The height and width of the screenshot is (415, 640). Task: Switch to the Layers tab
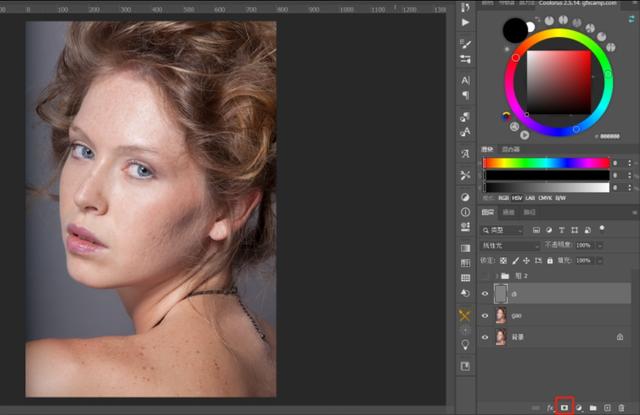pos(488,212)
